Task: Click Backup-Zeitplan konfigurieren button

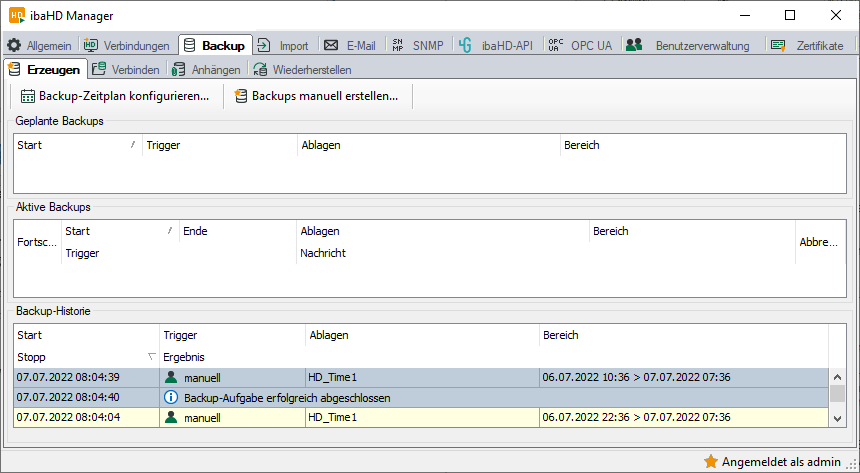Action: pyautogui.click(x=115, y=96)
